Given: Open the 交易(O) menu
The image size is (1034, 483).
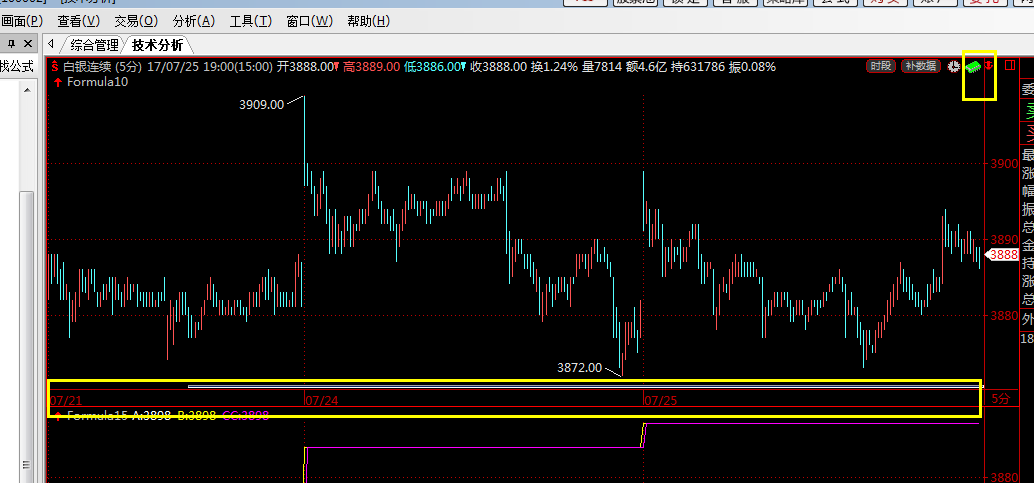Looking at the screenshot, I should [136, 21].
